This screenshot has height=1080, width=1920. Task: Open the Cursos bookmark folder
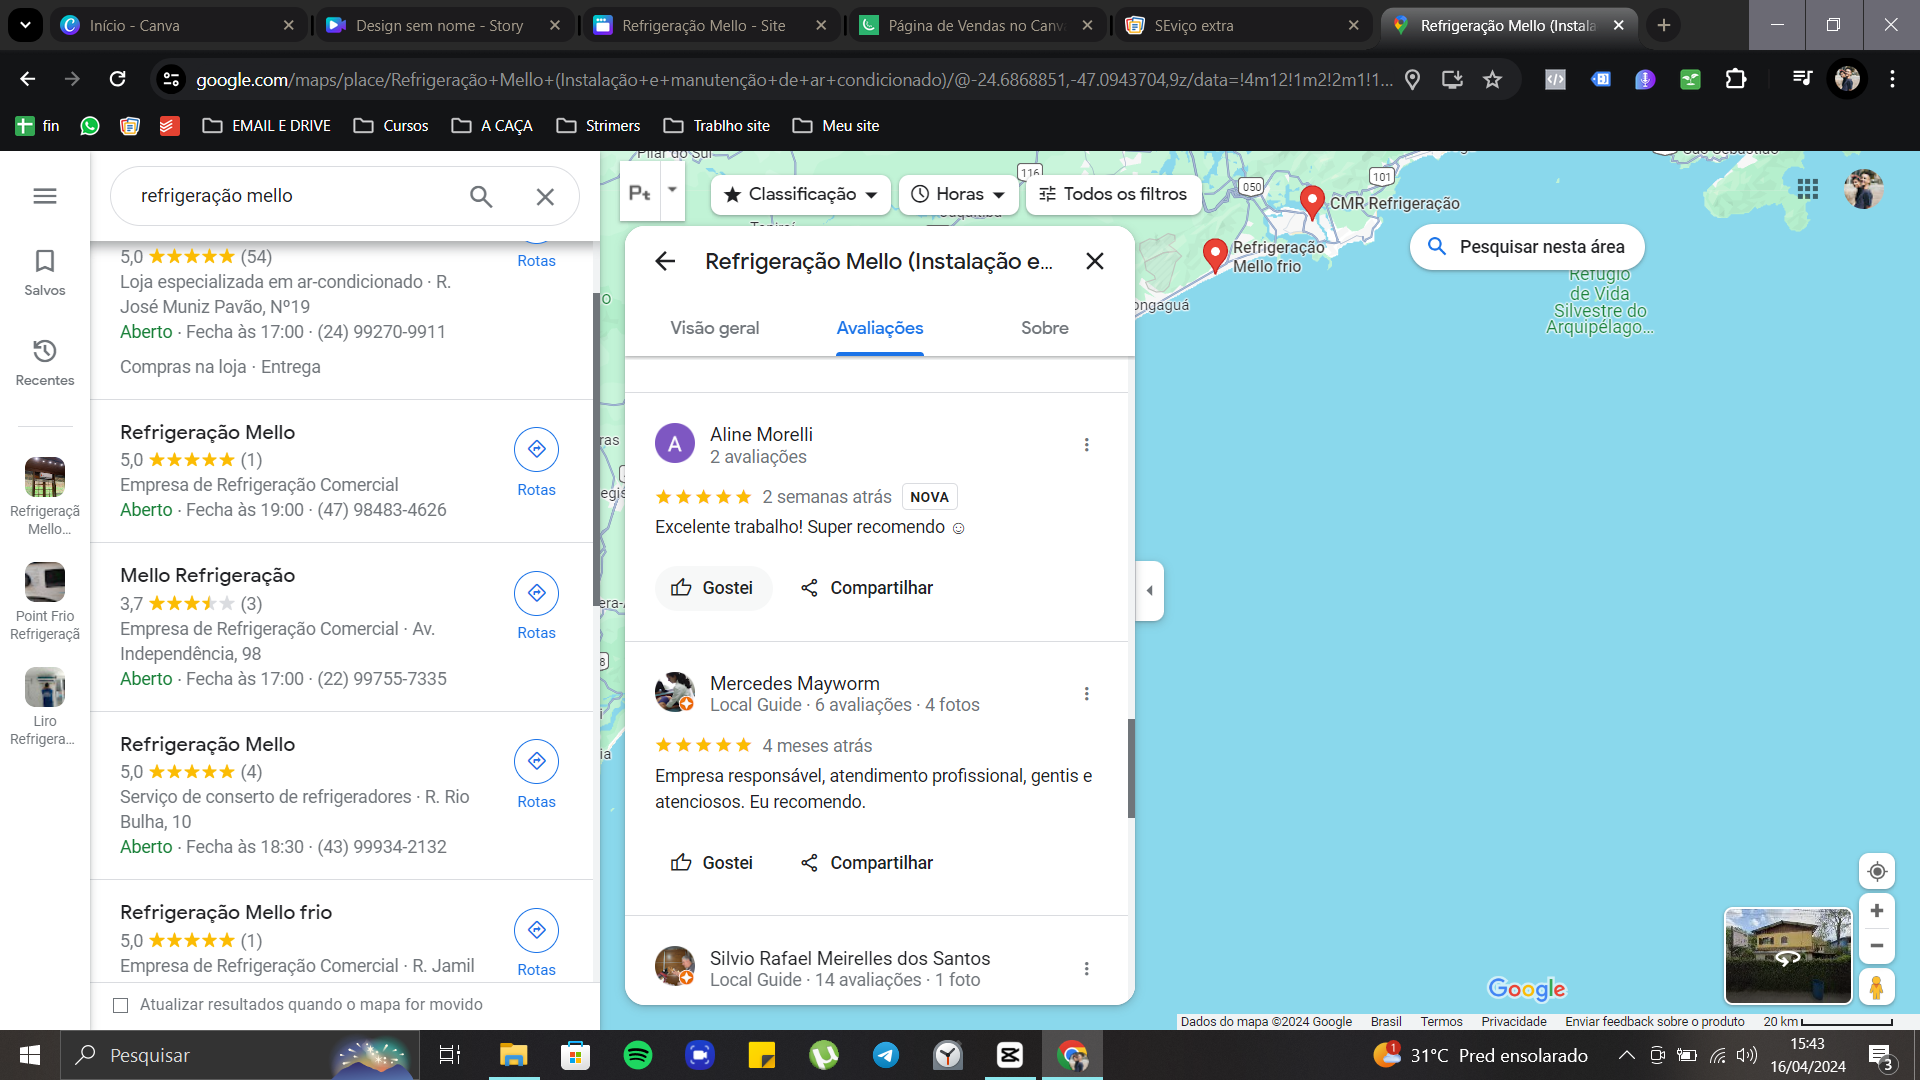(391, 126)
